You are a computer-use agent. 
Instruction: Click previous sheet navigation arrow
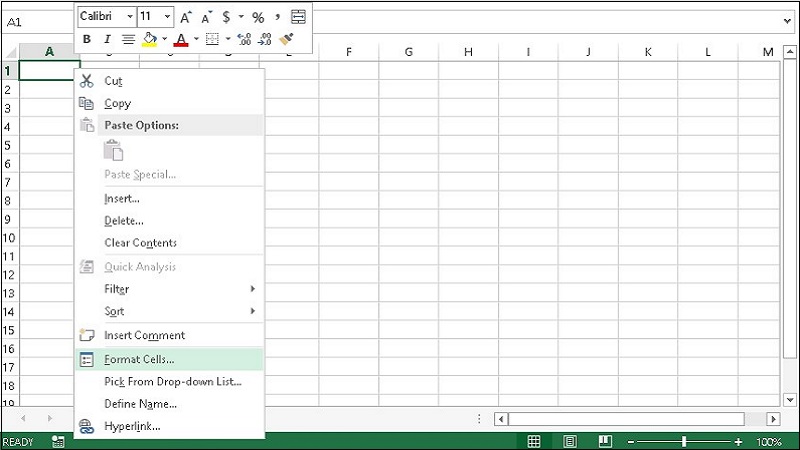tap(23, 418)
